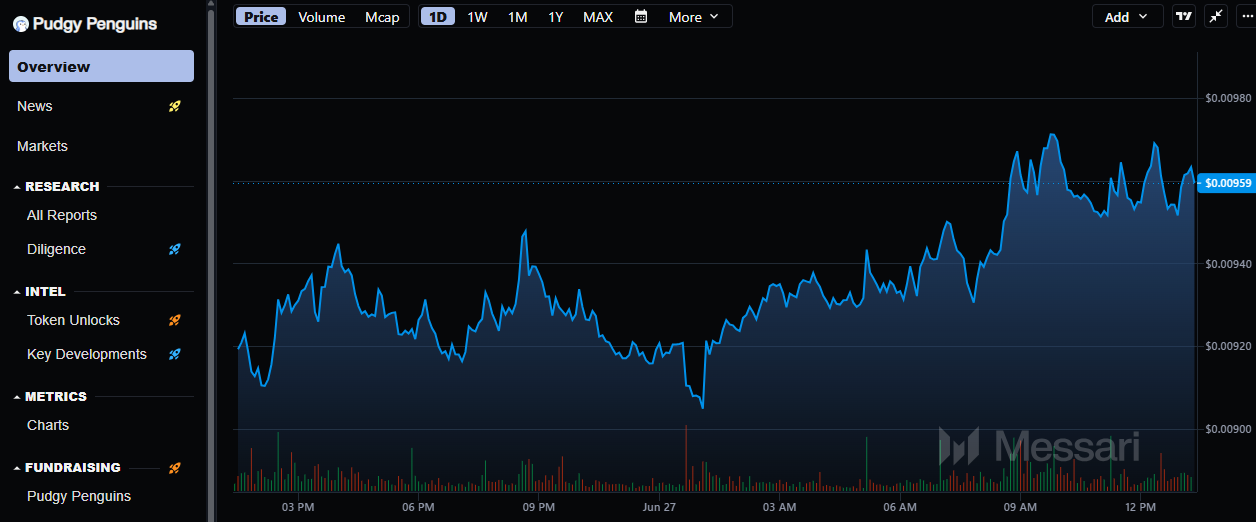
Task: Open the Diligence page
Action: [56, 249]
